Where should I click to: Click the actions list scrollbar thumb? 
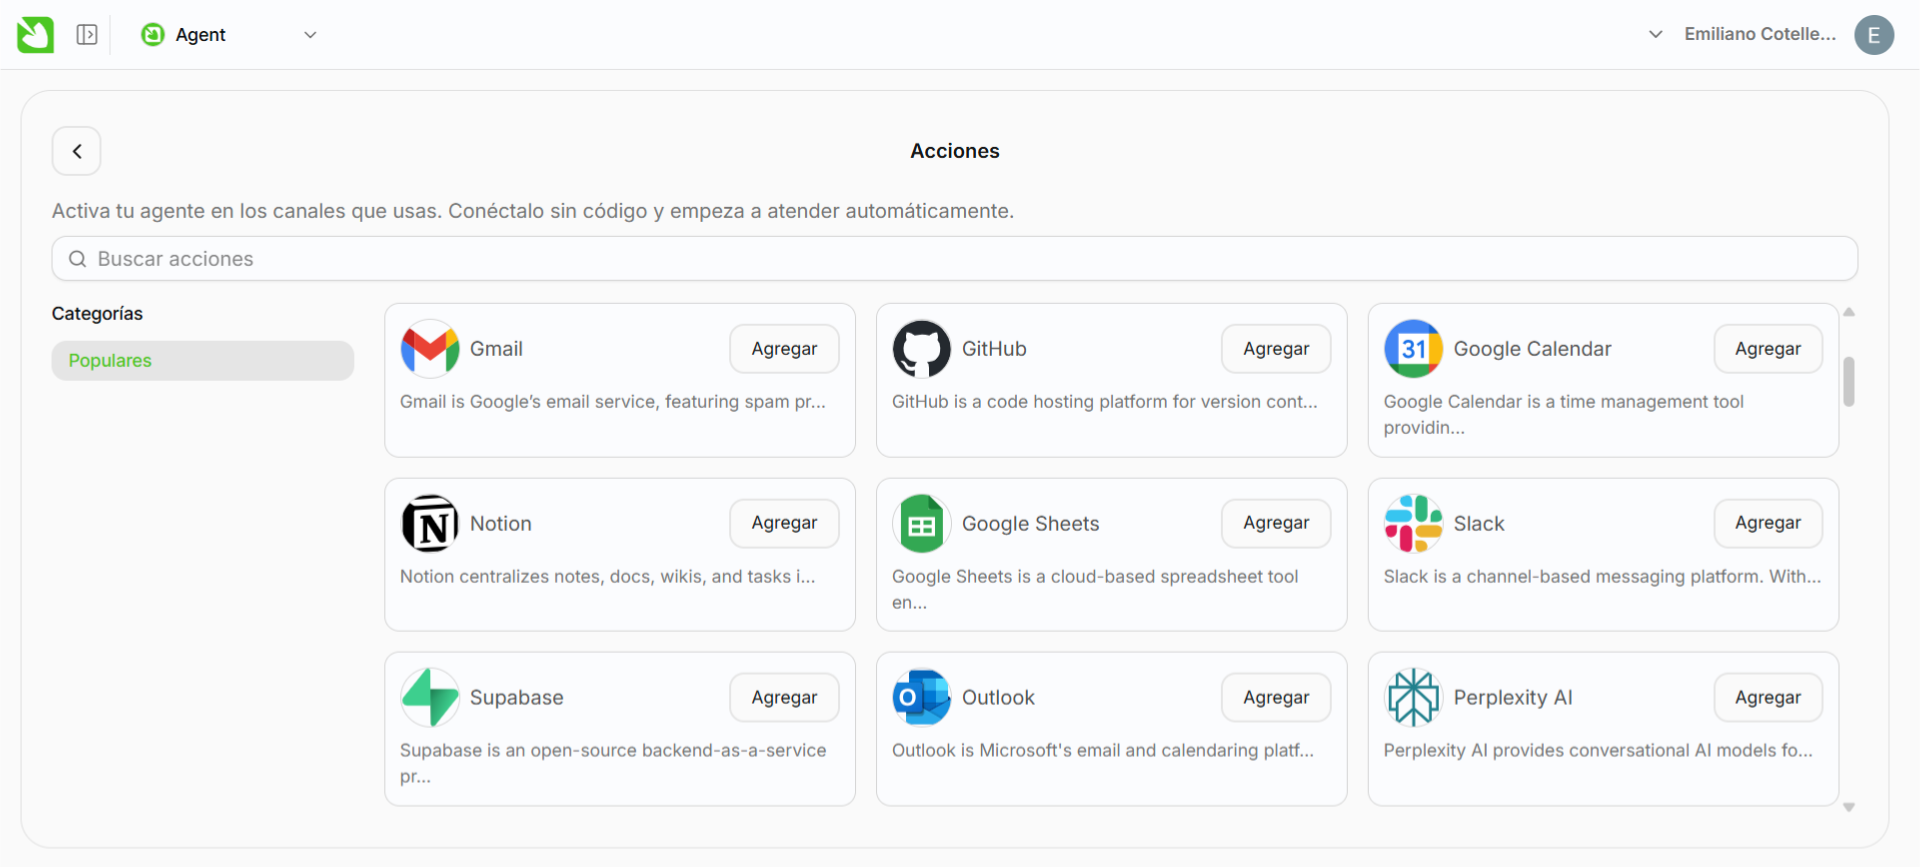pyautogui.click(x=1849, y=382)
